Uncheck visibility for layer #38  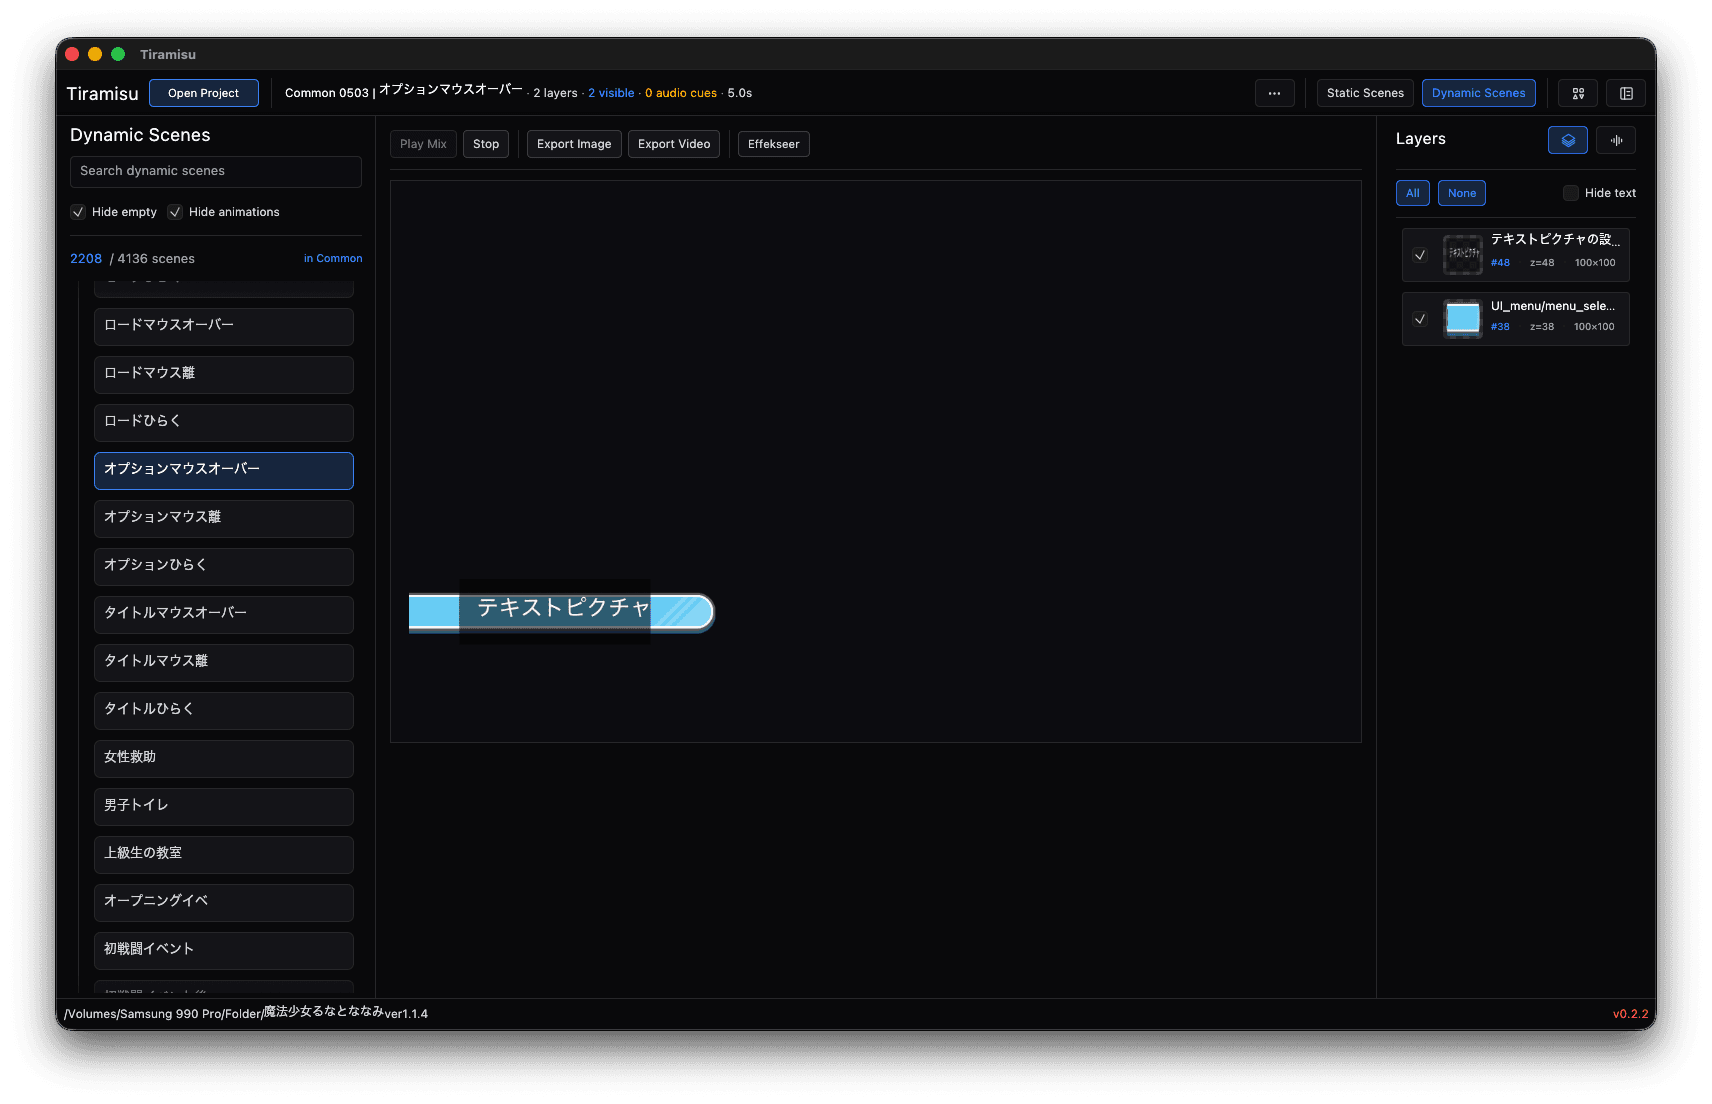1420,319
